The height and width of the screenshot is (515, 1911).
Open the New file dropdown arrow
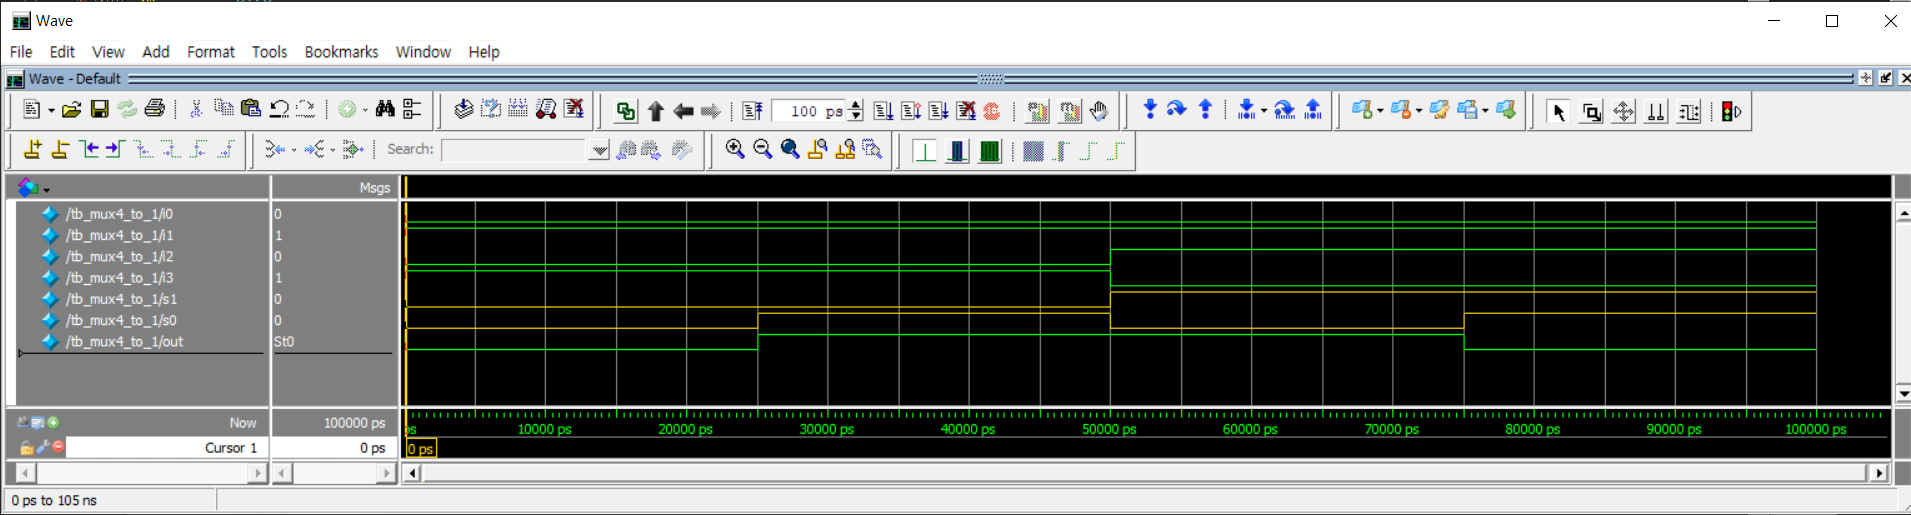[x=51, y=110]
